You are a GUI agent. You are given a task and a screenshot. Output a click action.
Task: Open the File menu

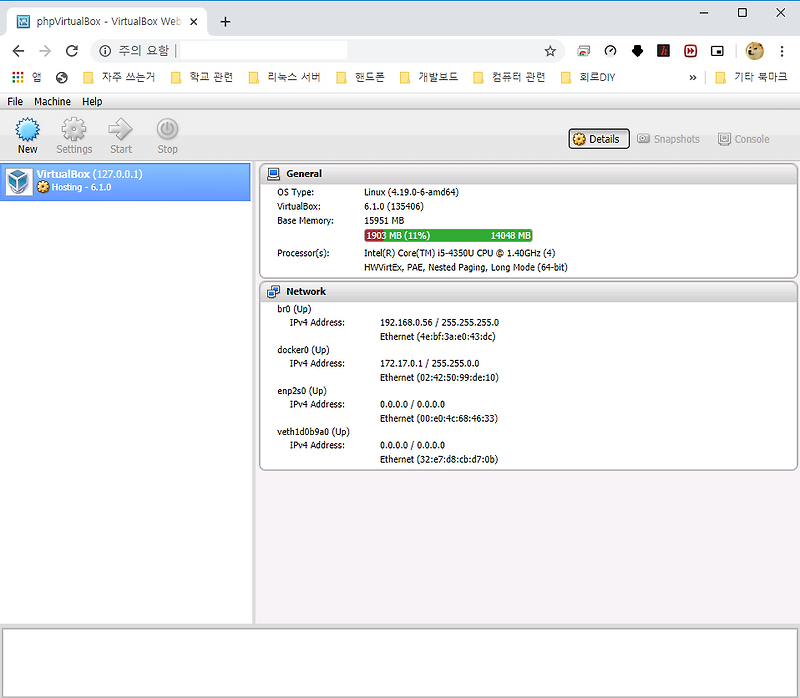pyautogui.click(x=15, y=102)
